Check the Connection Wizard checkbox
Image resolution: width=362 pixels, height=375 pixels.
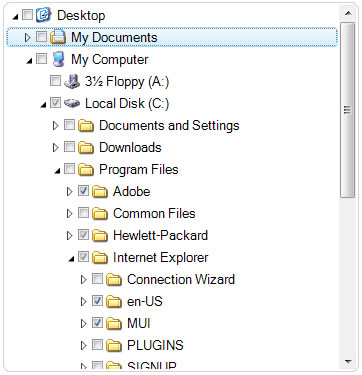pyautogui.click(x=97, y=279)
